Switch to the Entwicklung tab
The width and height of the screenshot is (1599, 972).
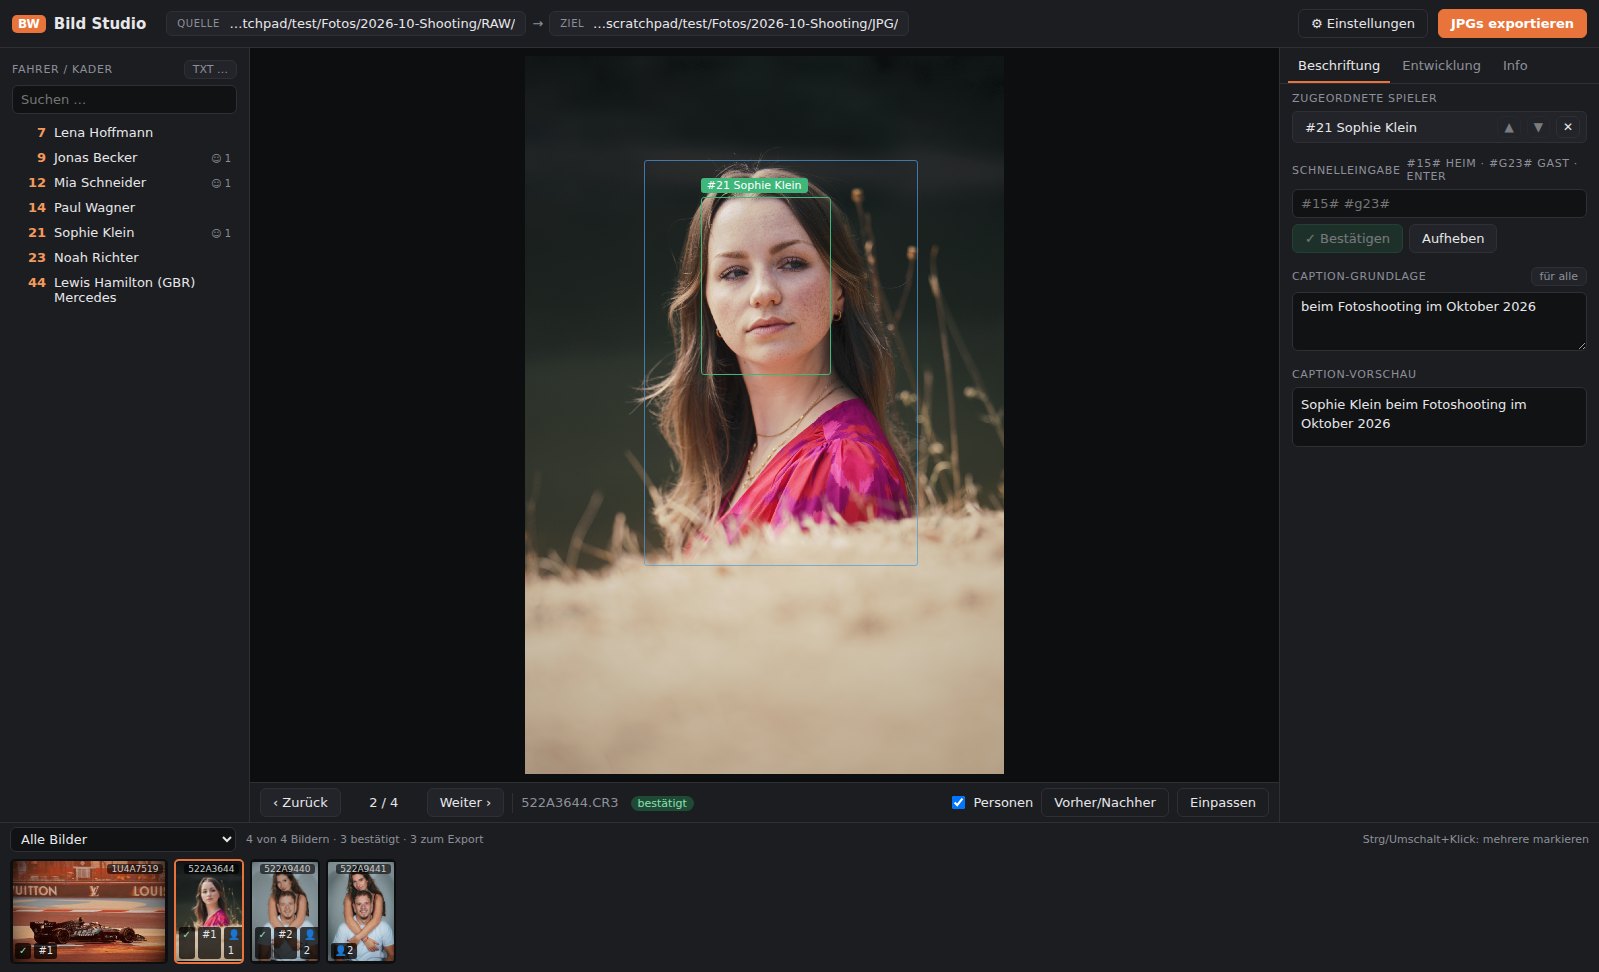(x=1441, y=65)
